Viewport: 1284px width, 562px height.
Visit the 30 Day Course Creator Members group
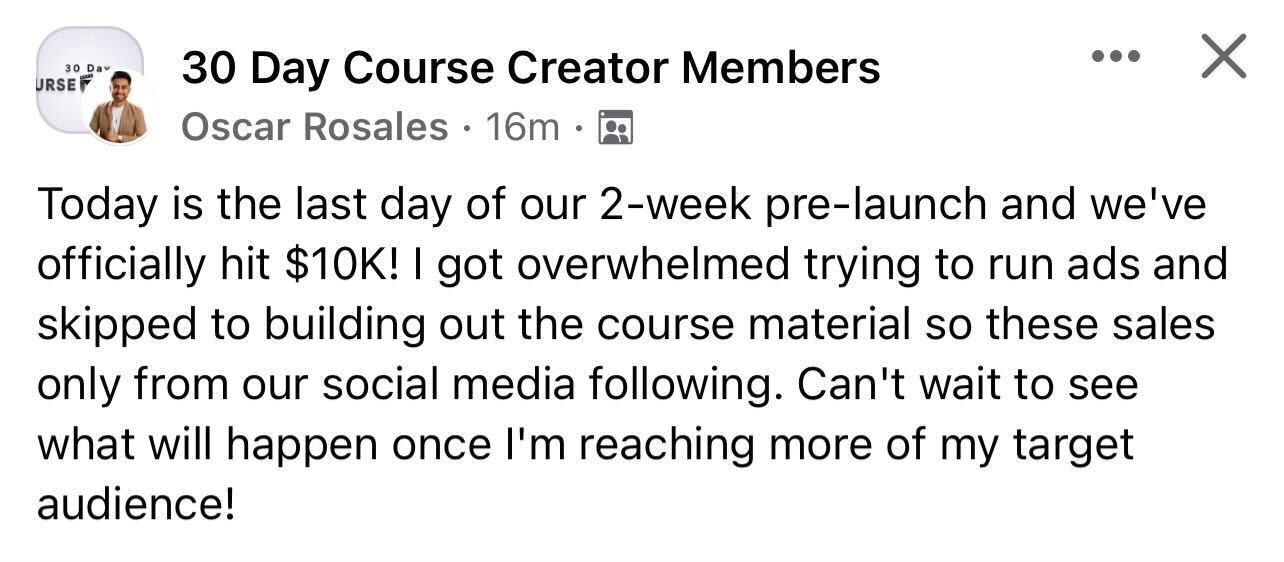pos(531,68)
